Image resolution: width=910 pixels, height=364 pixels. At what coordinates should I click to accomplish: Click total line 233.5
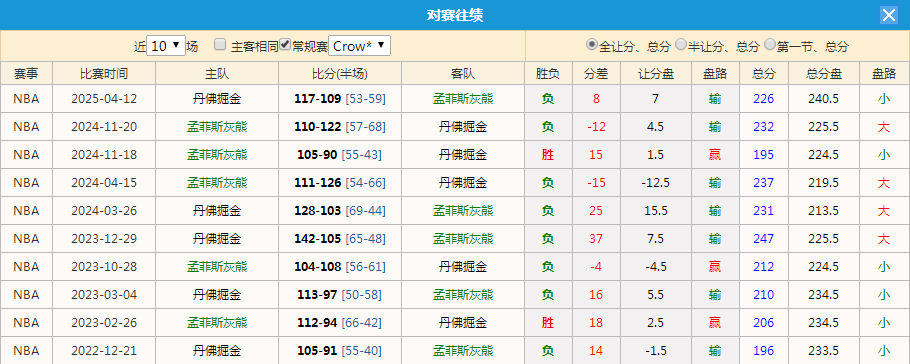[824, 350]
